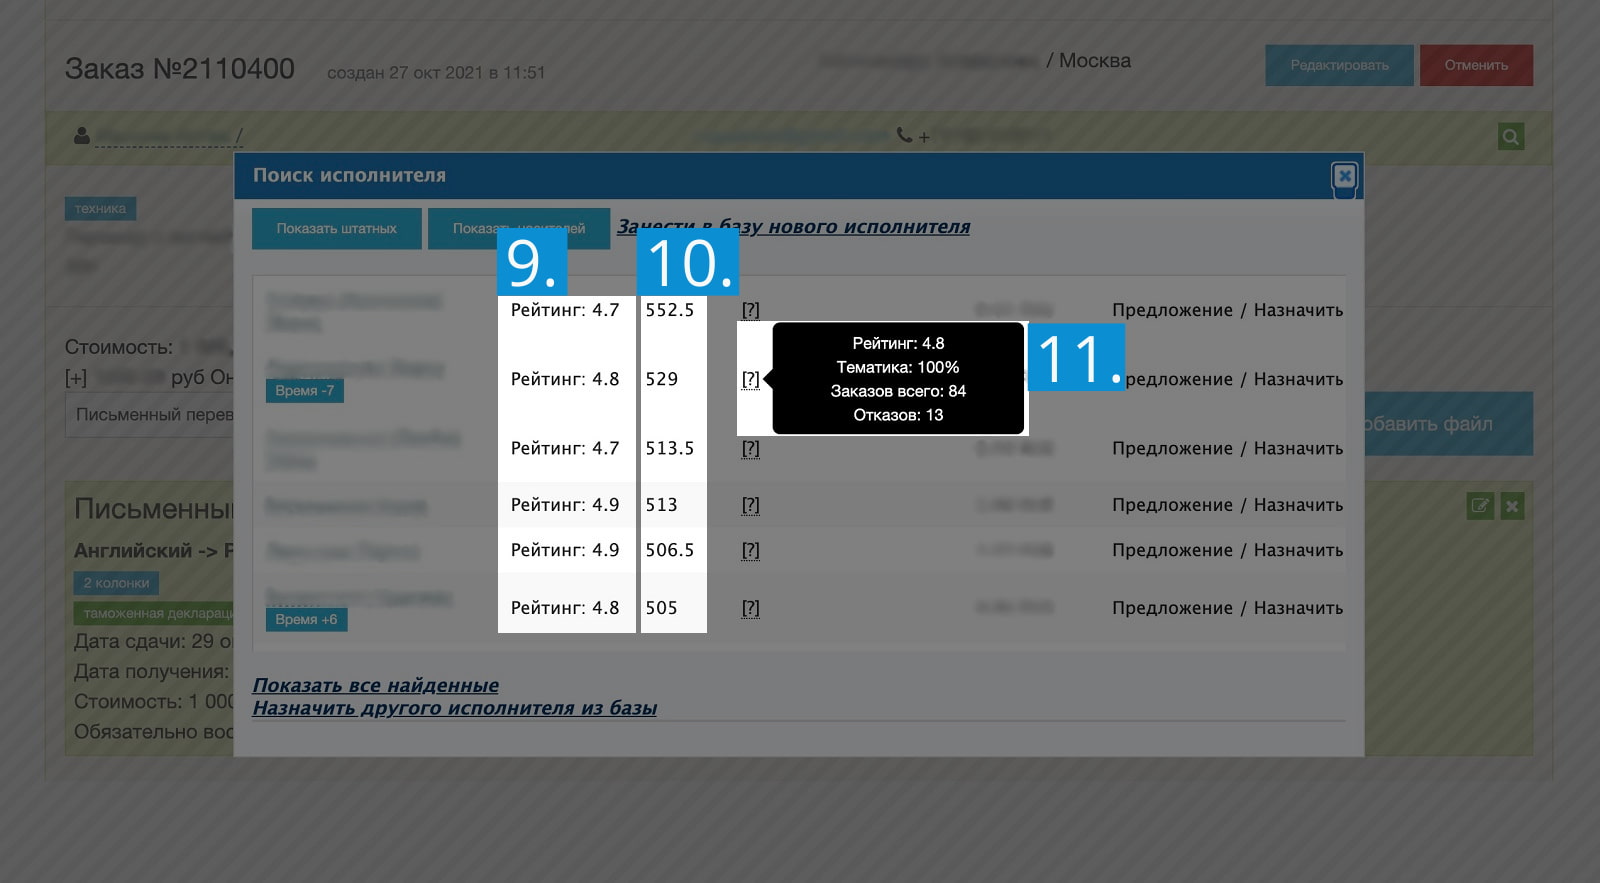Image resolution: width=1600 pixels, height=883 pixels.
Task: Click Рейтинг: 4.7 in 552.5 row
Action: [x=565, y=310]
